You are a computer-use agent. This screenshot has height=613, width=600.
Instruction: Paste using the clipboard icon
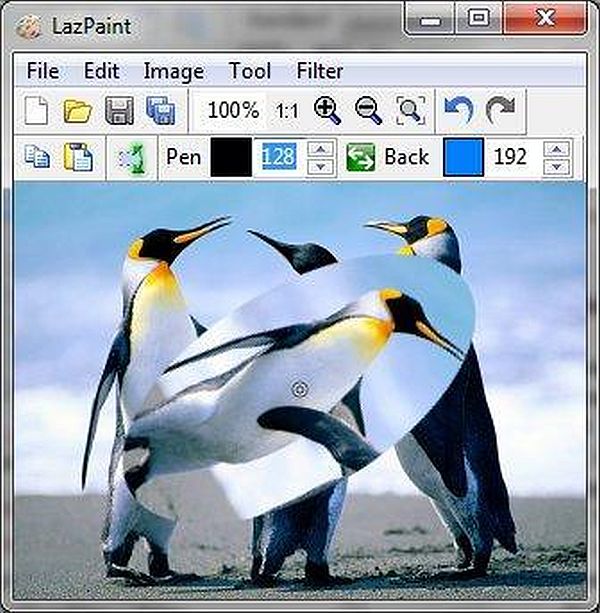(78, 157)
